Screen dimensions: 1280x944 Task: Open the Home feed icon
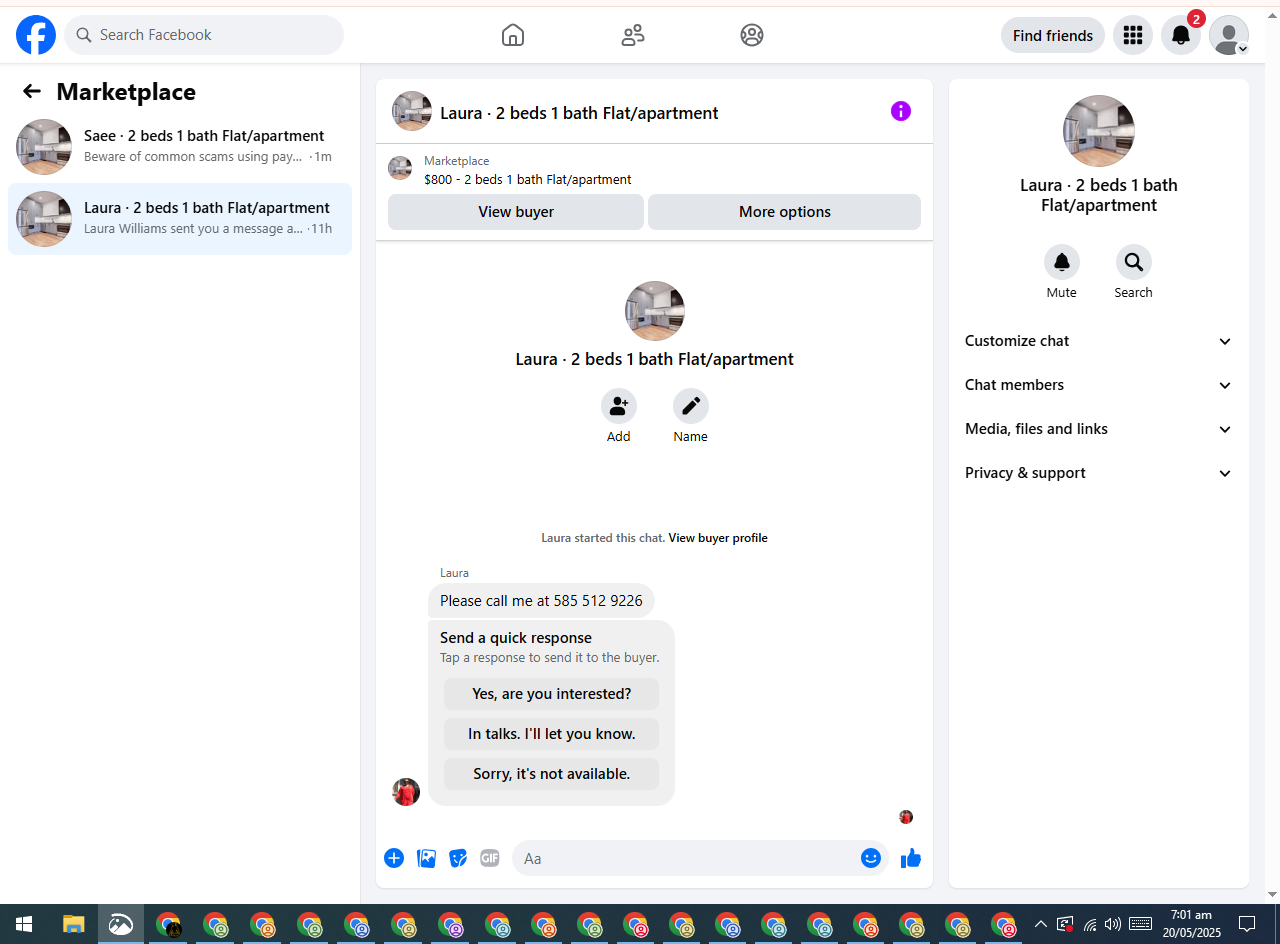[x=513, y=35]
